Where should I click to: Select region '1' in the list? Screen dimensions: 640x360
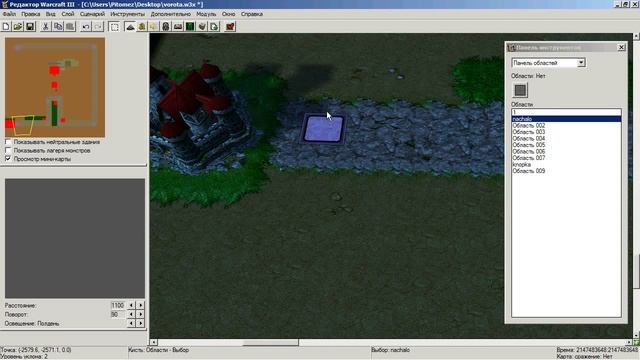(567, 112)
